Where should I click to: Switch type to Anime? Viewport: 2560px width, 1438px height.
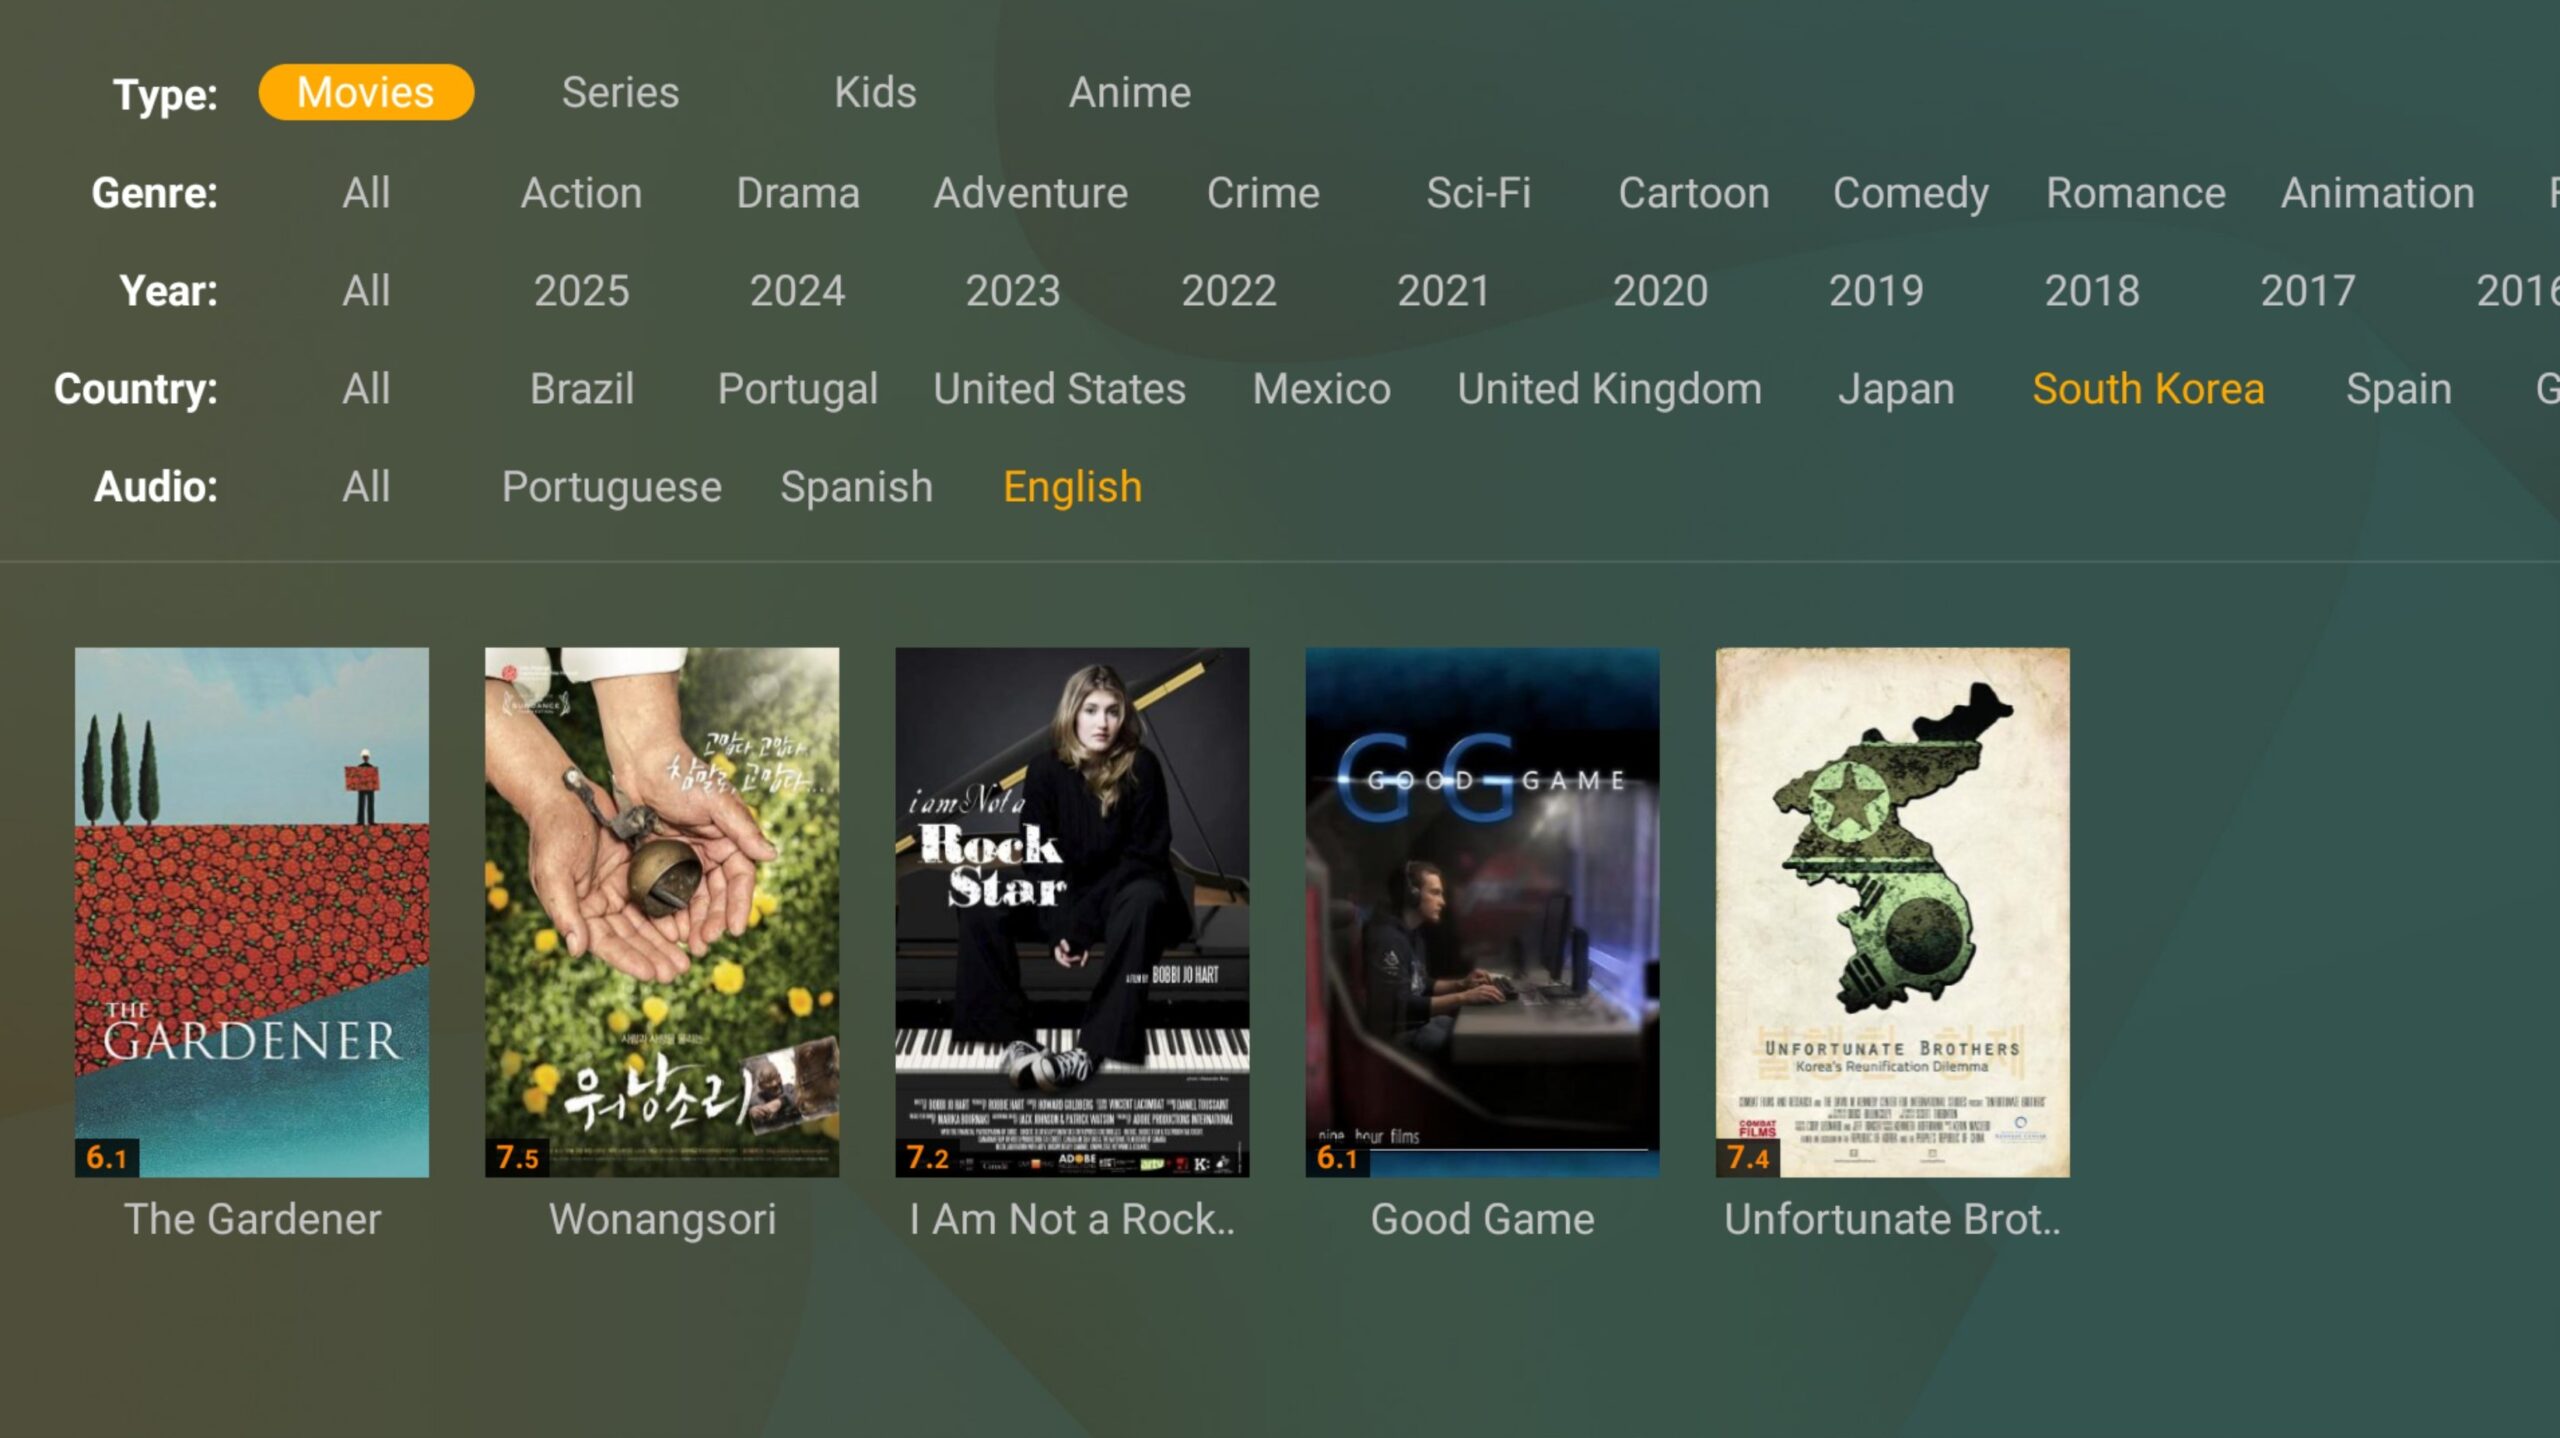pyautogui.click(x=1130, y=92)
